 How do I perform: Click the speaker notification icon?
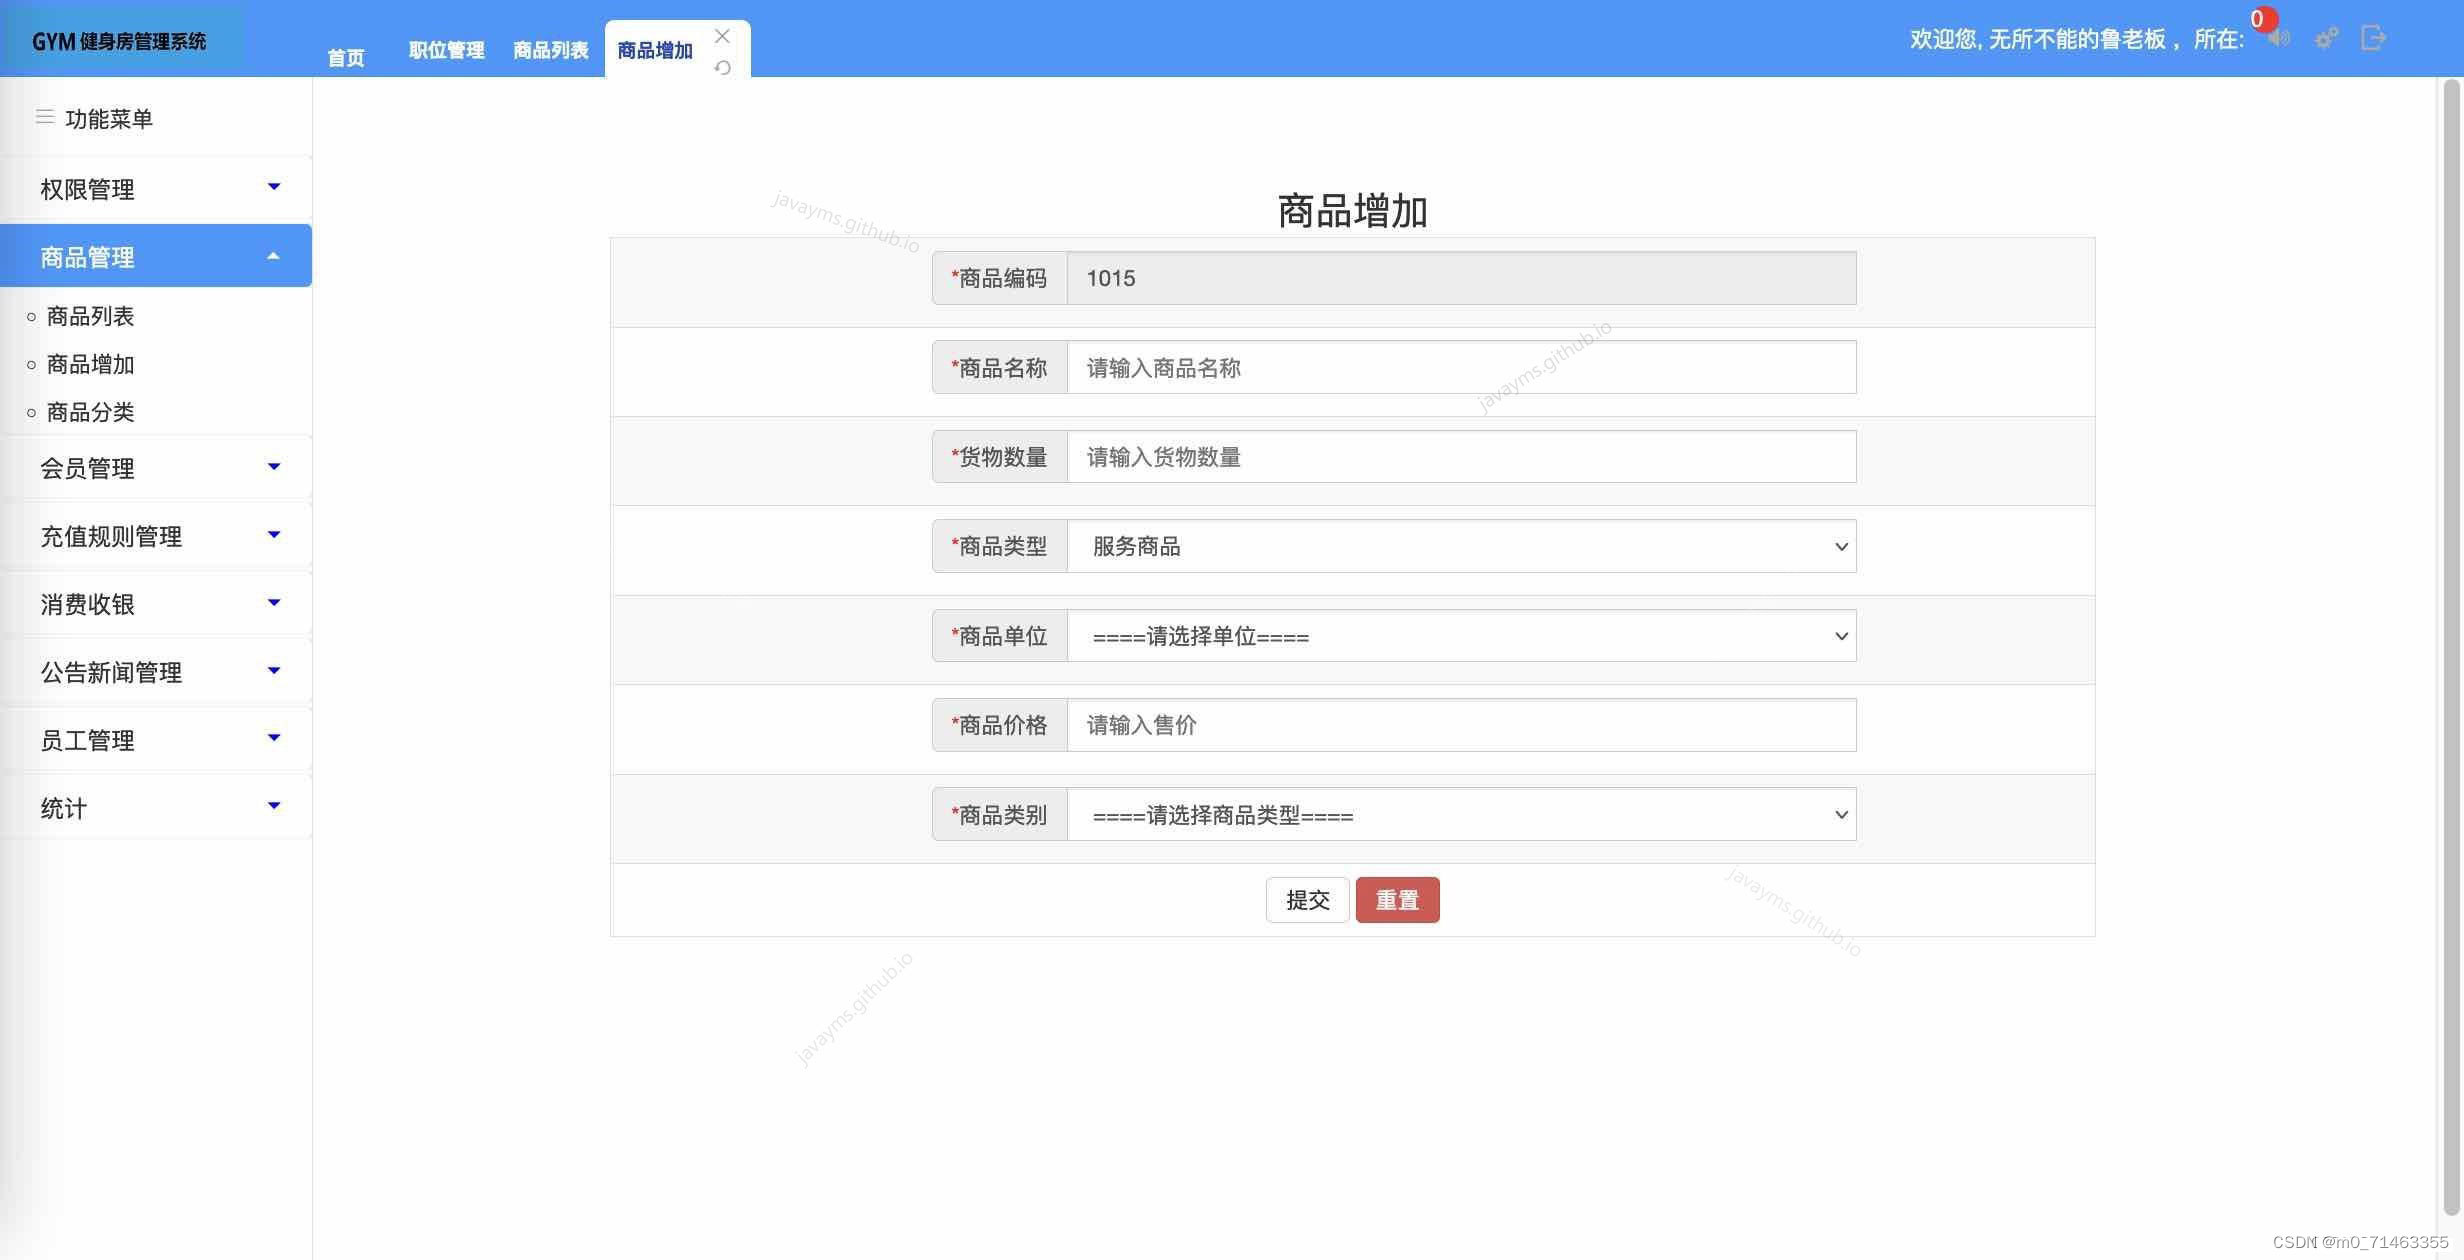(x=2279, y=39)
